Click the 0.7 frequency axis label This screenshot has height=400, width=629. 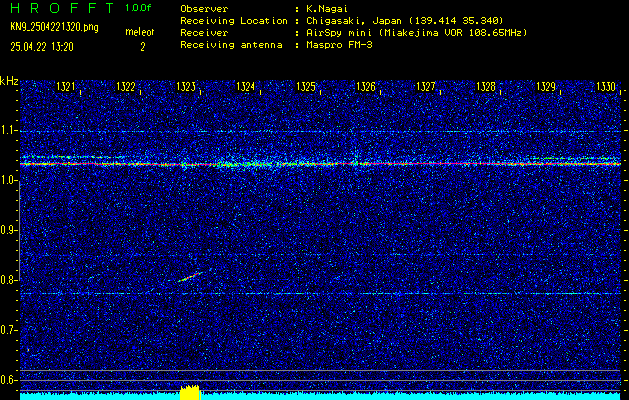click(8, 330)
